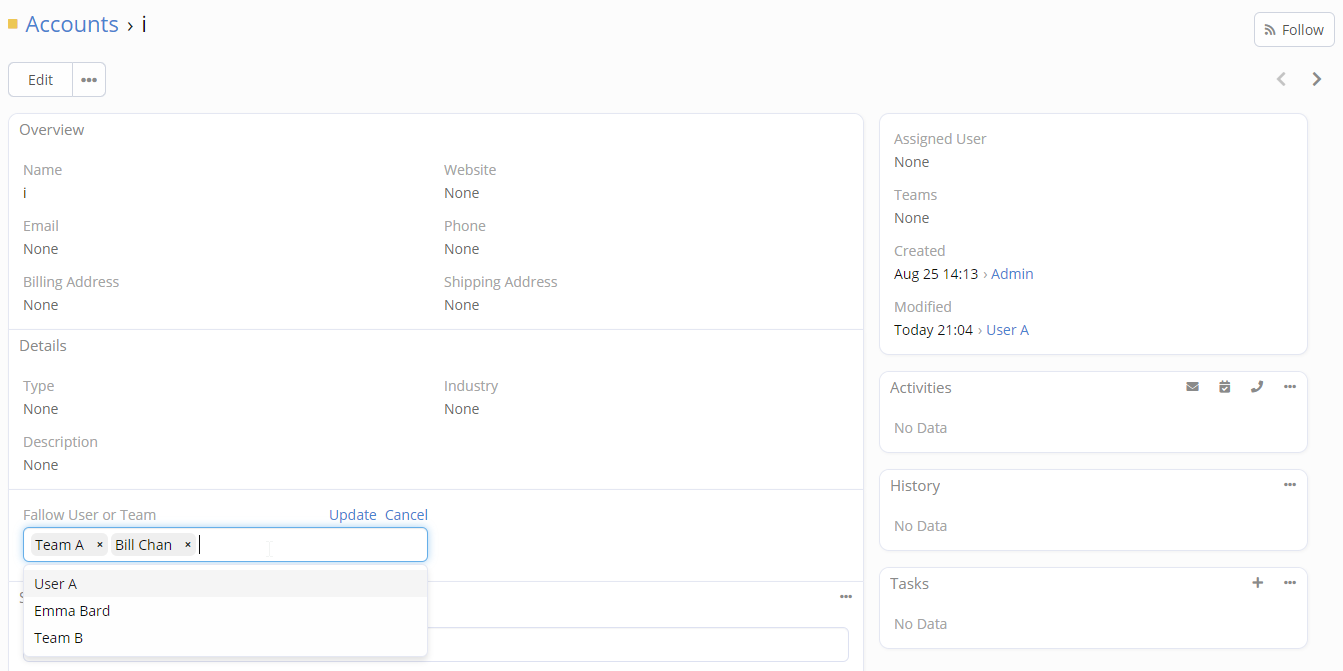Add a new task with plus icon
Screen dimensions: 1343x671
[1257, 583]
